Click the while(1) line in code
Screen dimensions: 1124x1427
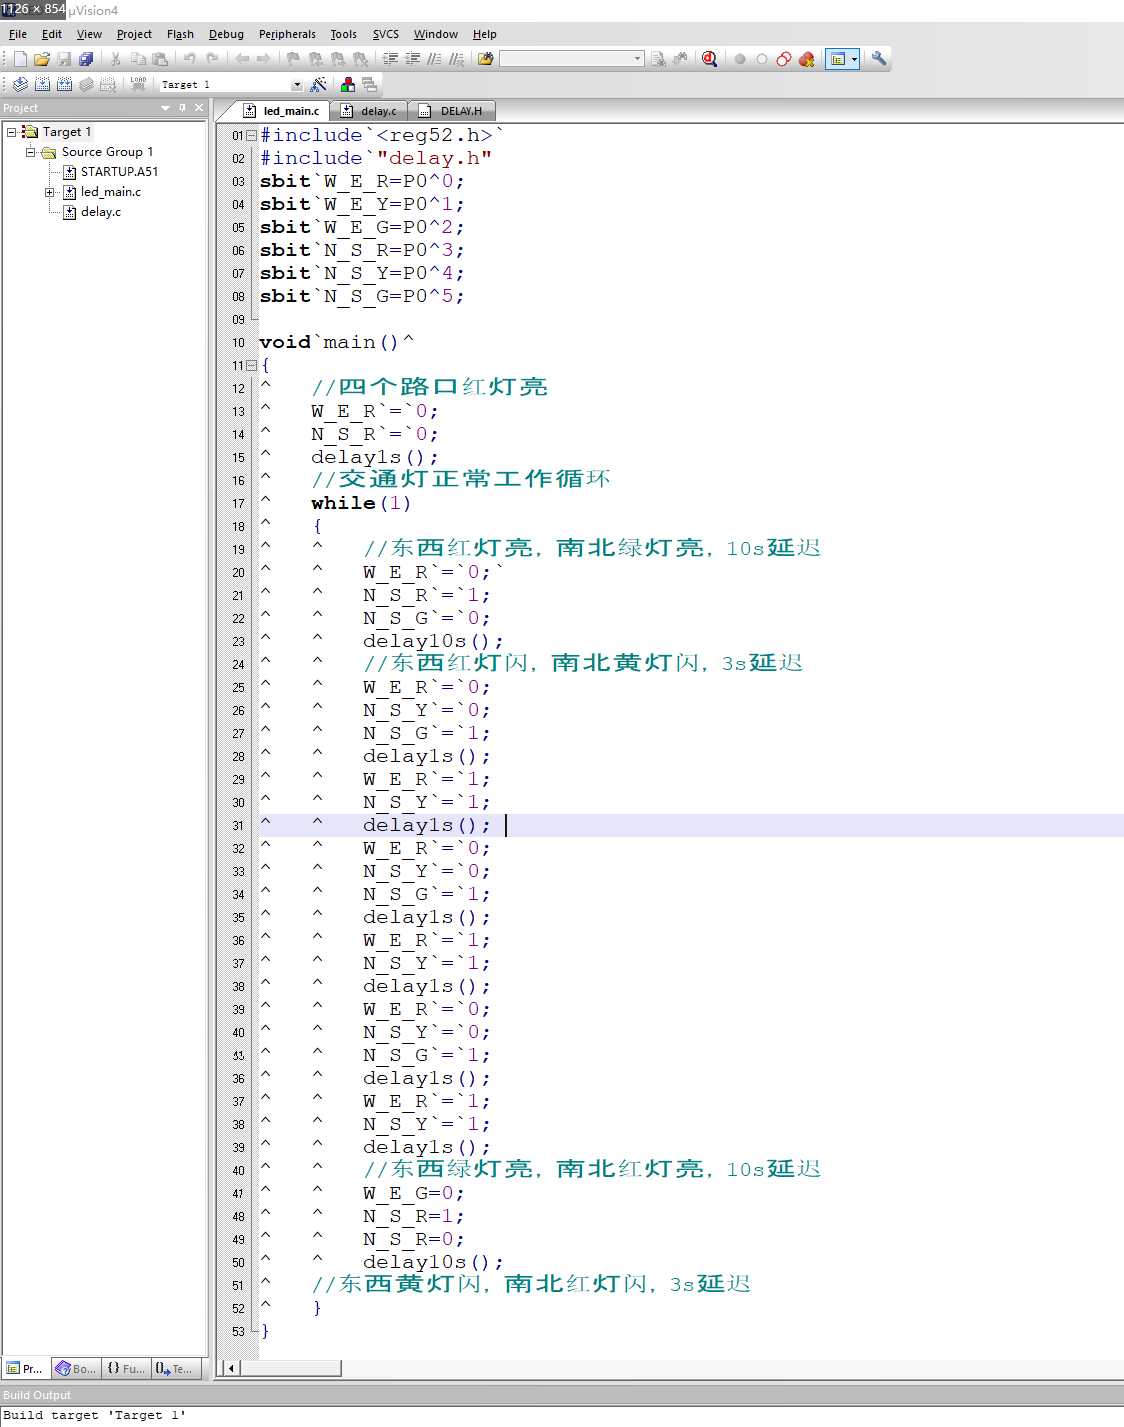coord(361,503)
